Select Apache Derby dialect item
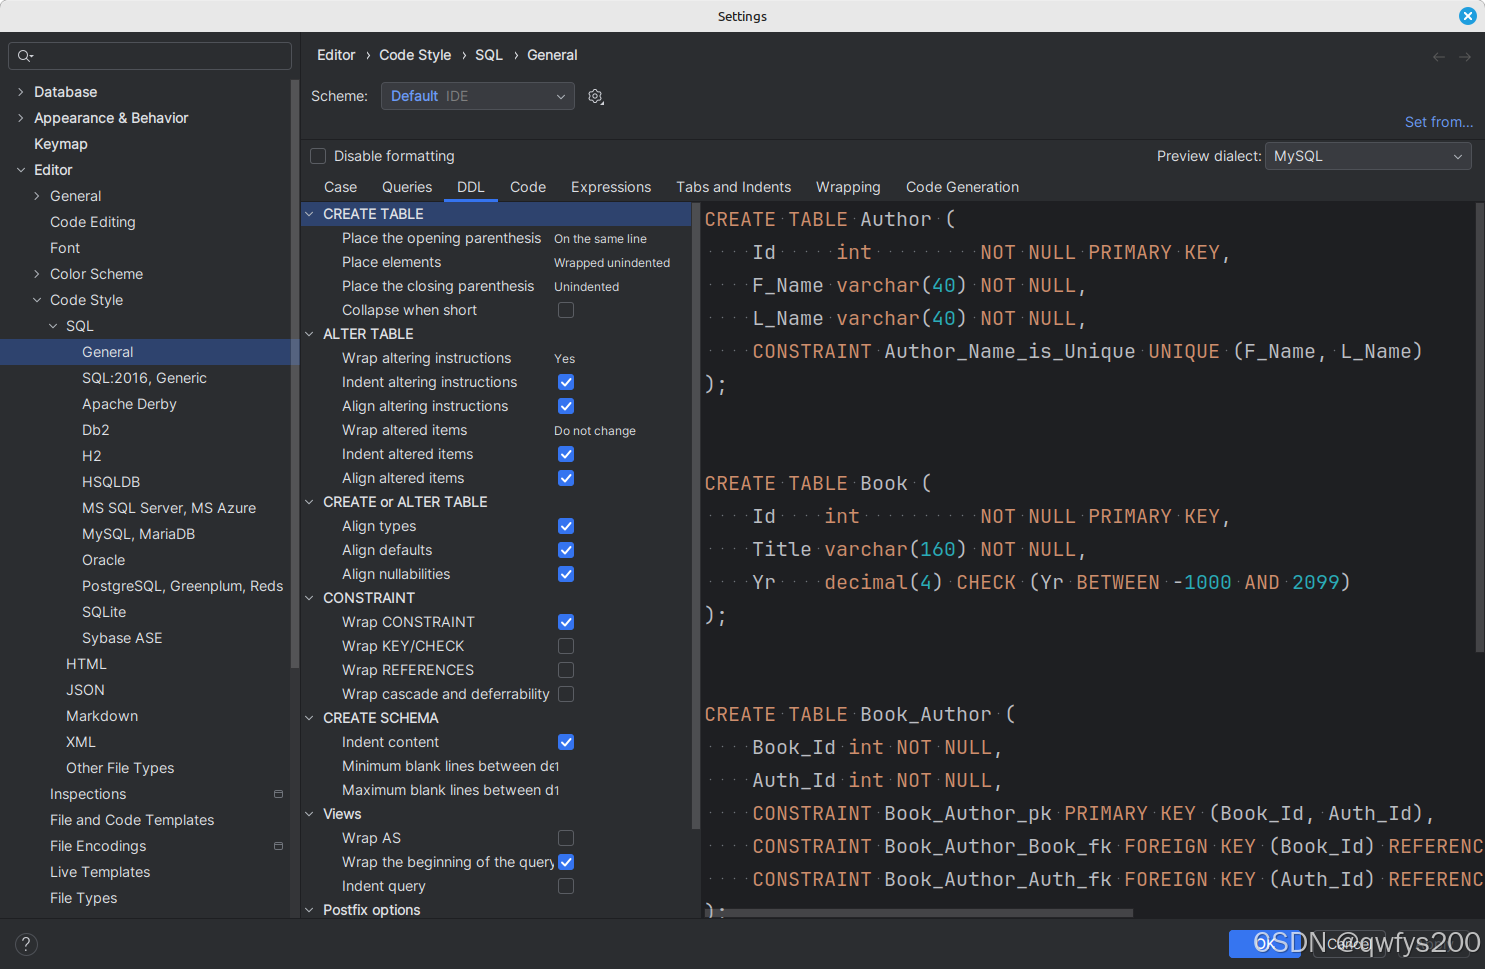This screenshot has height=969, width=1485. pos(129,404)
